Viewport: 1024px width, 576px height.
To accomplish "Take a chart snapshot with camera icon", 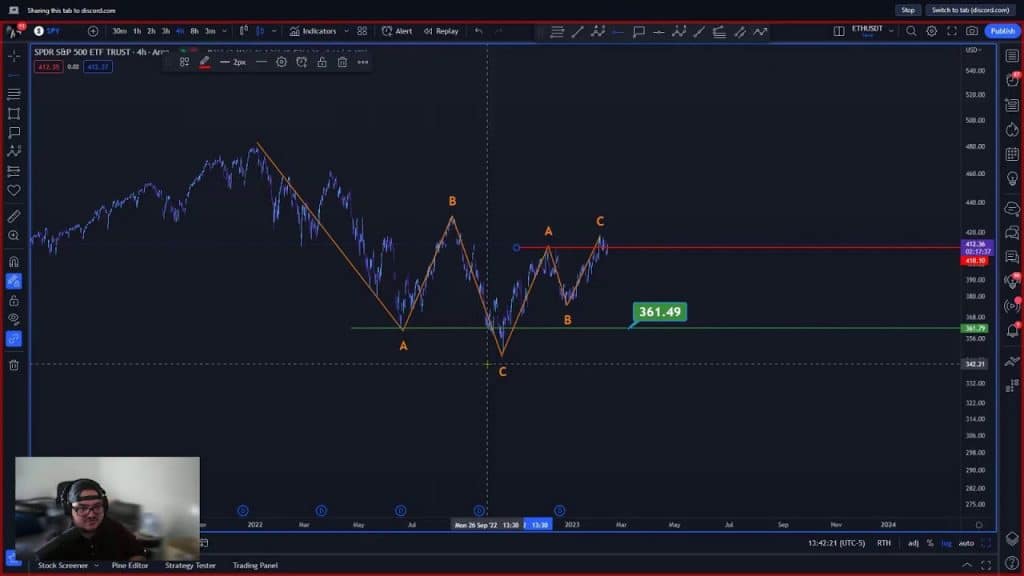I will 972,31.
